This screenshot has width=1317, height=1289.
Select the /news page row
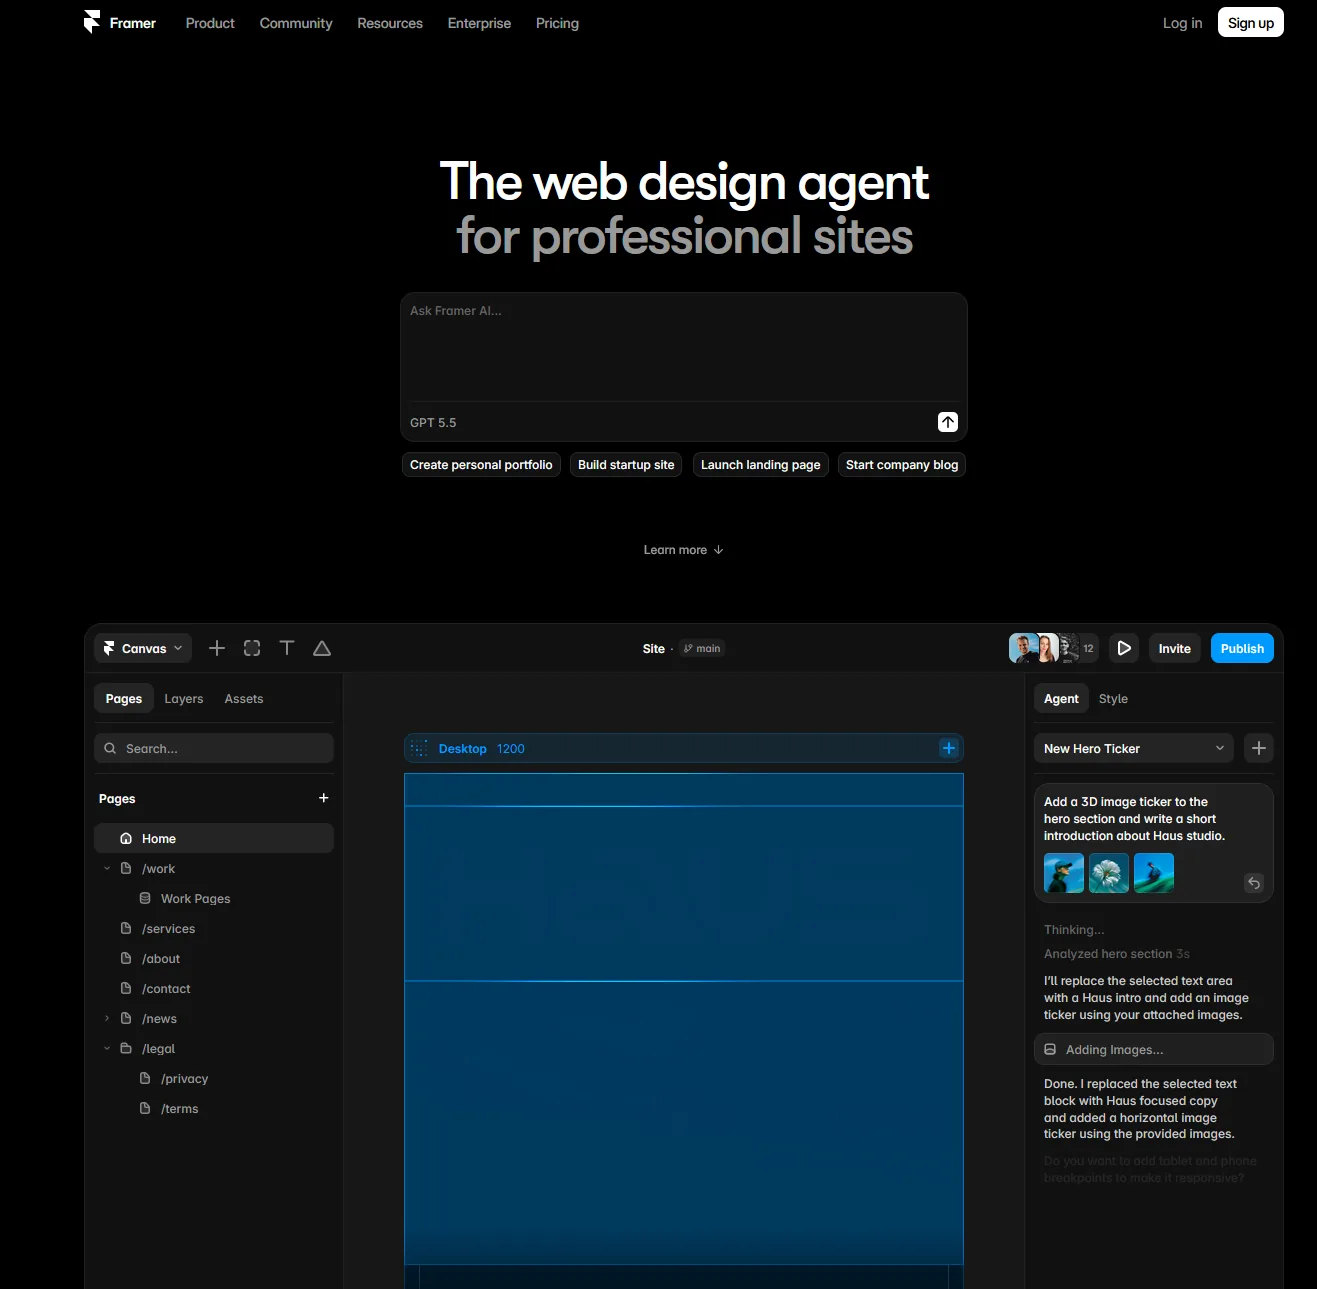pos(214,1018)
